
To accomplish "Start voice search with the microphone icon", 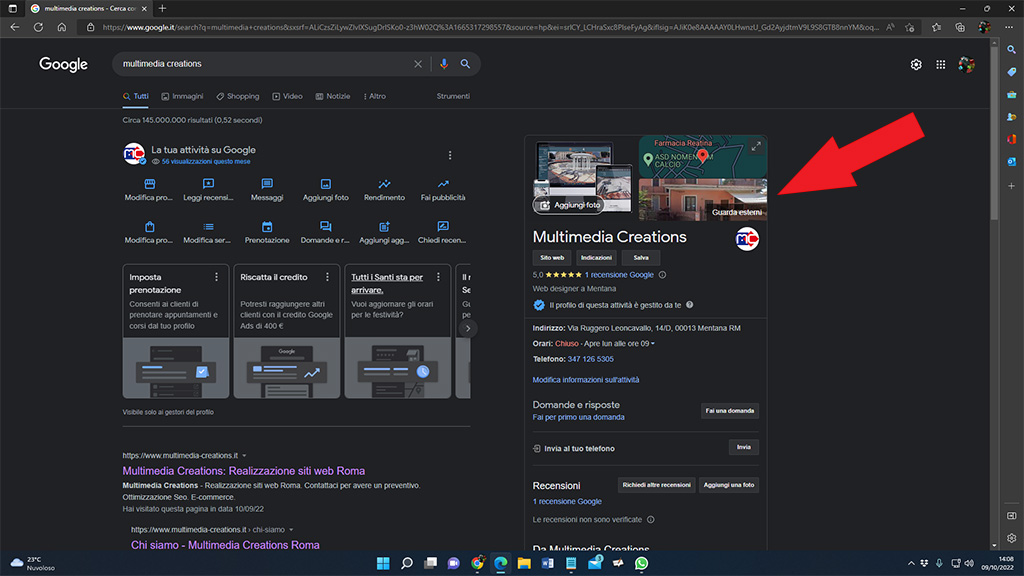I will [444, 64].
